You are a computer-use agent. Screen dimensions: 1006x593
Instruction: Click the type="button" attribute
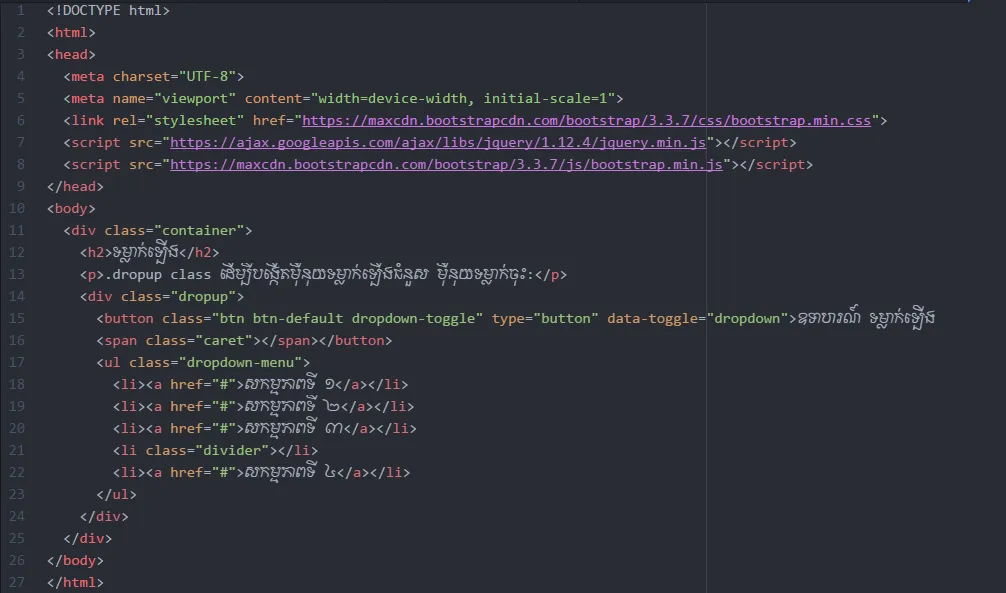pos(545,318)
